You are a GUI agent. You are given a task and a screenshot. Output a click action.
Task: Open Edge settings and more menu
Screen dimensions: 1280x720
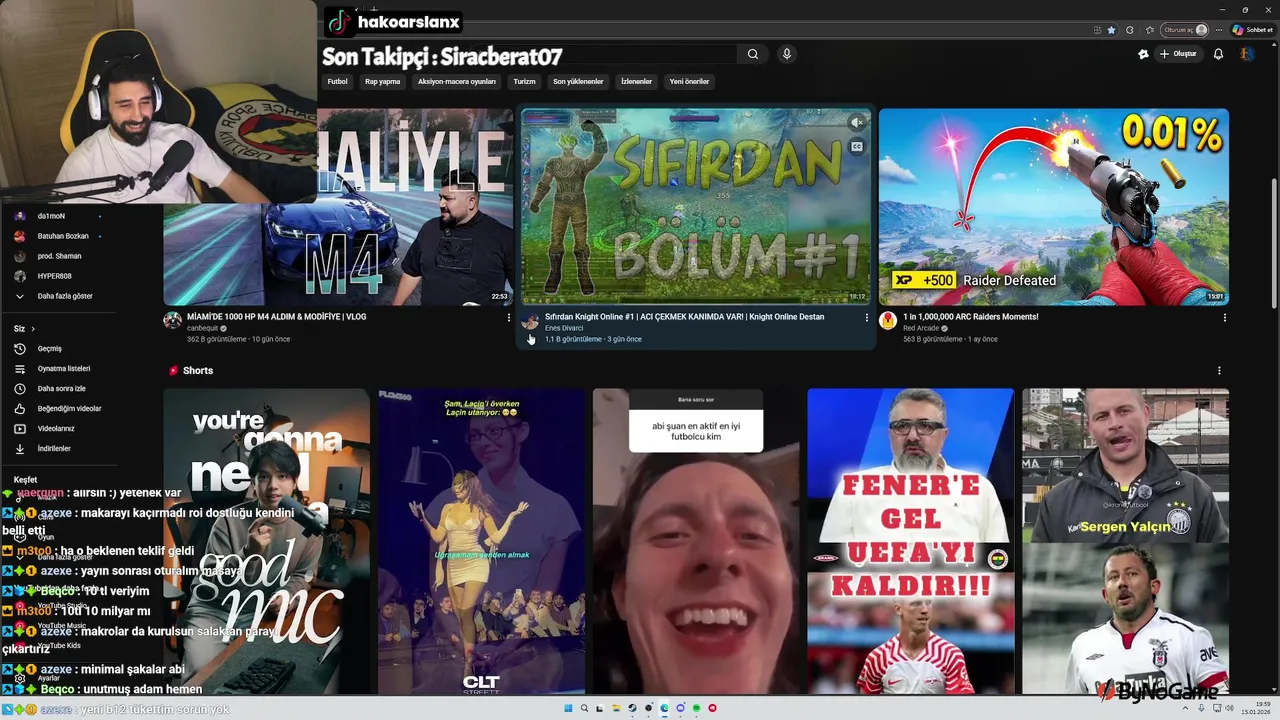pyautogui.click(x=1218, y=30)
